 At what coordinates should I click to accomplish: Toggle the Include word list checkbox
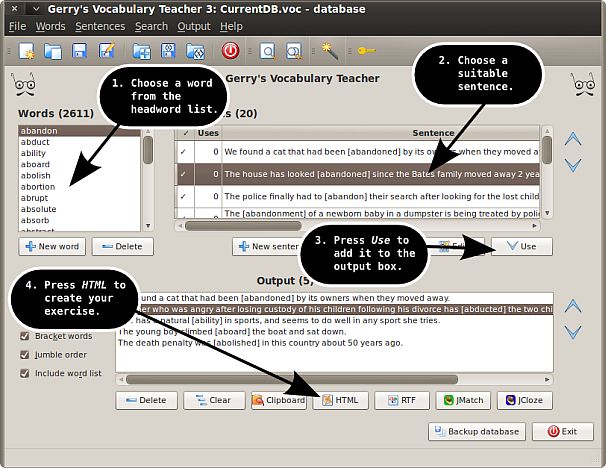coord(25,373)
